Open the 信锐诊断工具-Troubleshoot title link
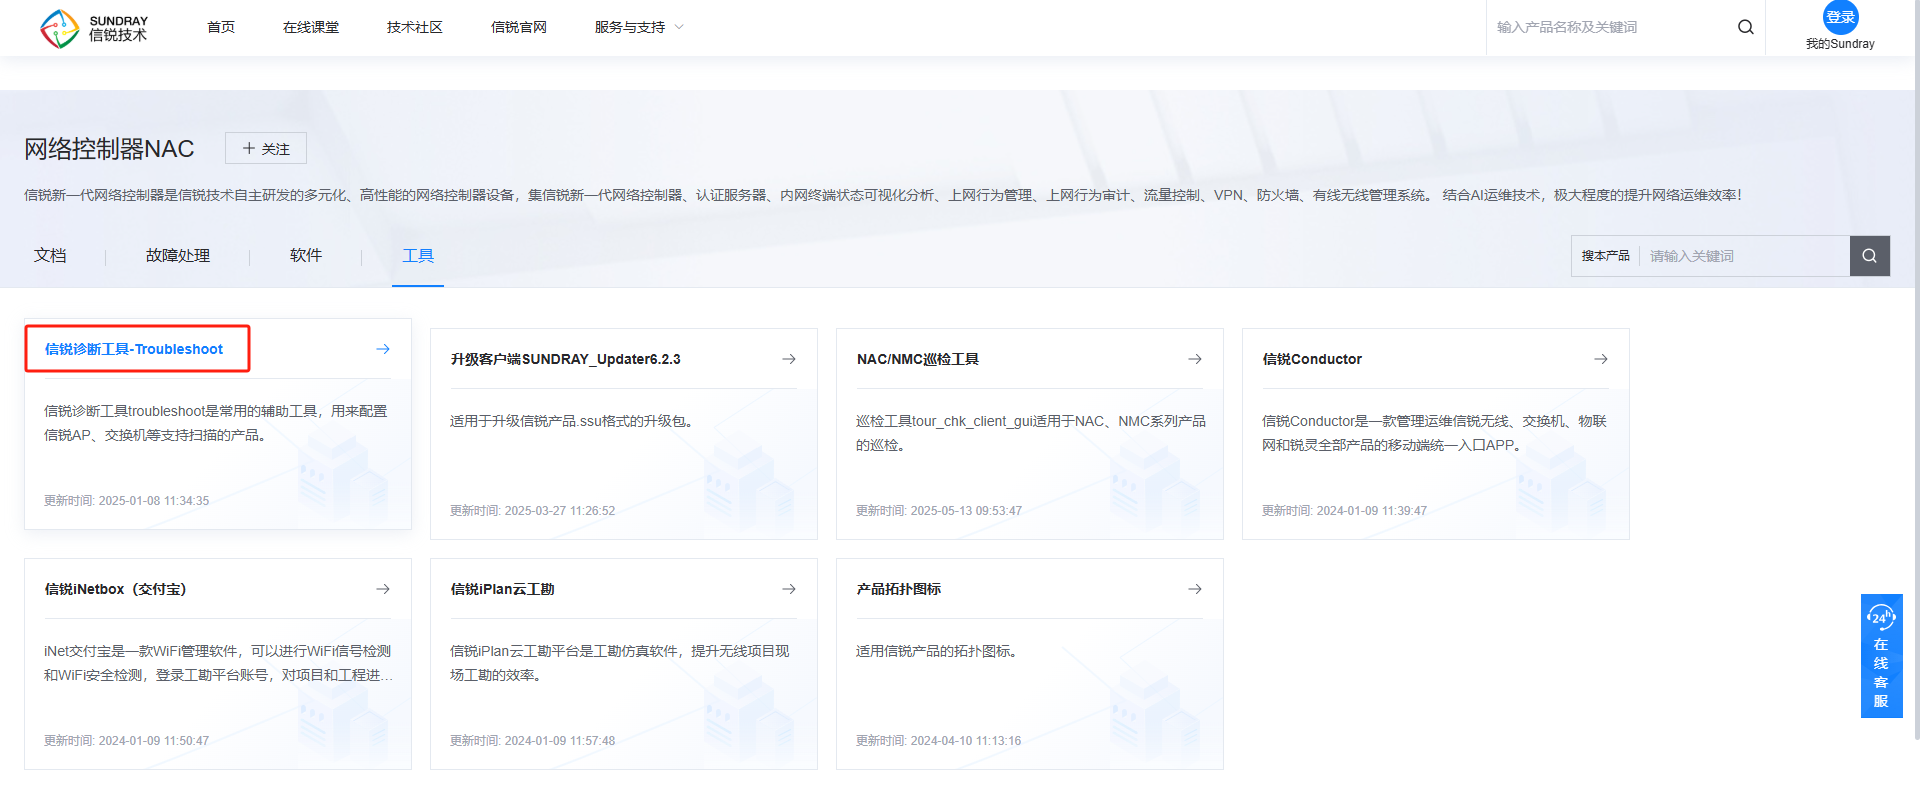 click(134, 349)
